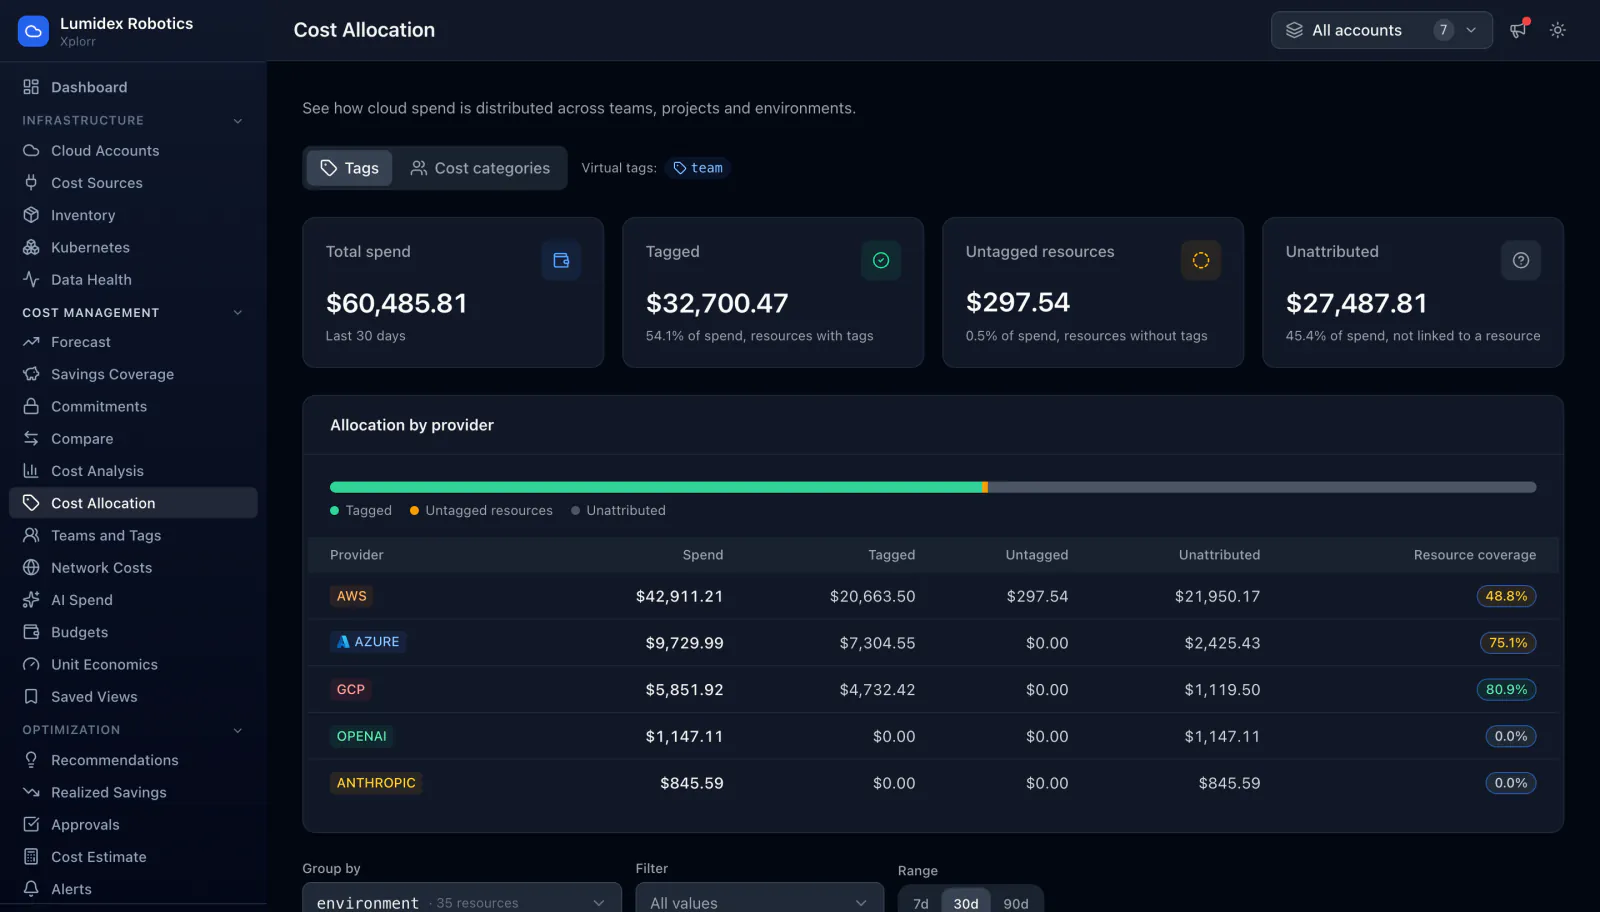
Task: Click the Untagged resources dashed-circle icon
Action: [1201, 260]
